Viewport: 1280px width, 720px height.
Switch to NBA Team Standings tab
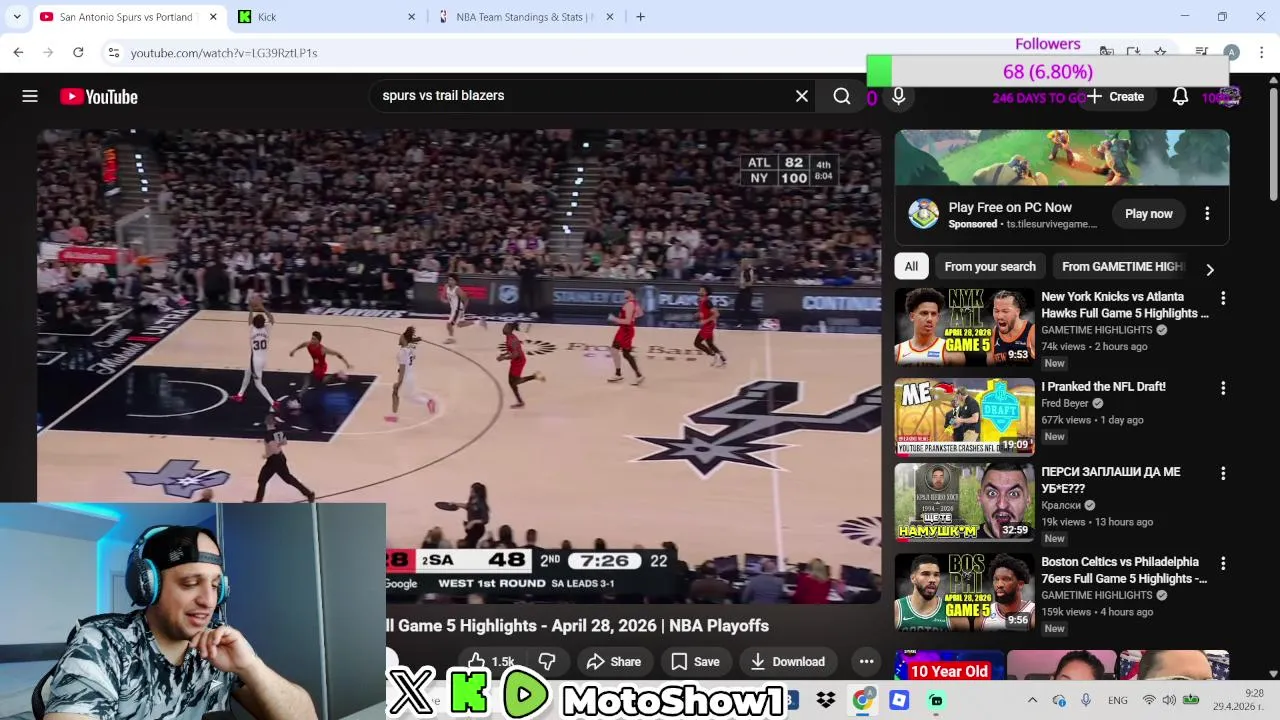[525, 16]
